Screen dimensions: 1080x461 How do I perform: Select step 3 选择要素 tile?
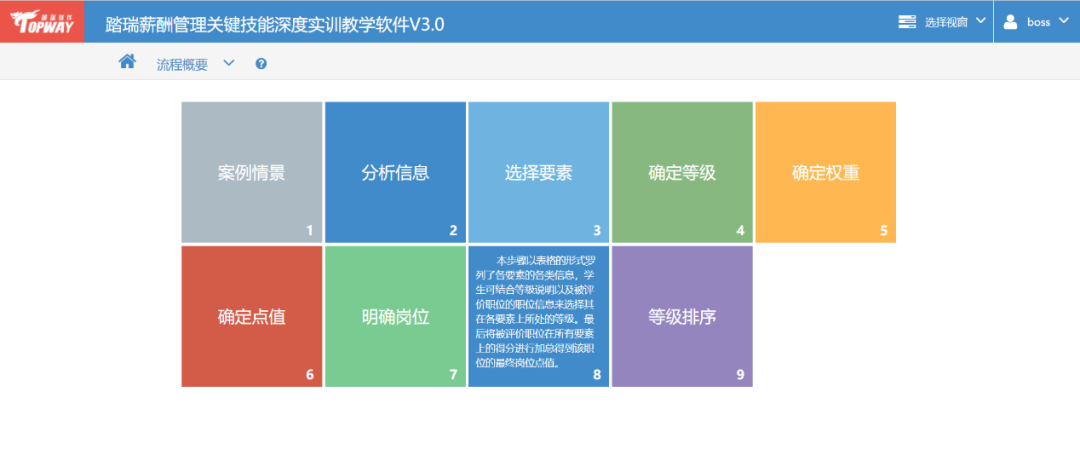tap(539, 172)
